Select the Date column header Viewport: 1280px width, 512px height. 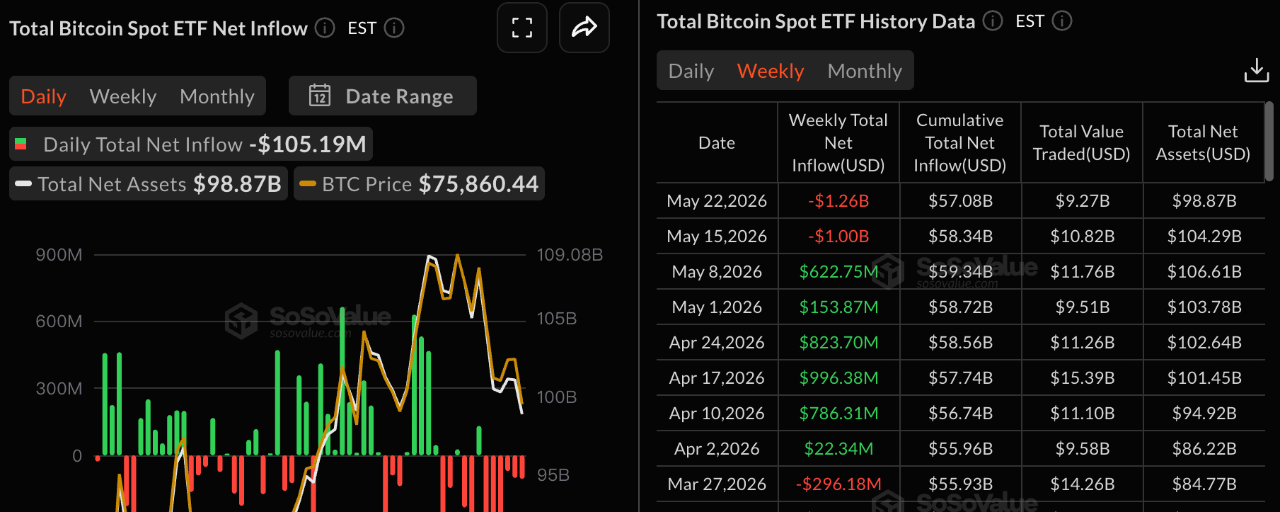point(717,143)
